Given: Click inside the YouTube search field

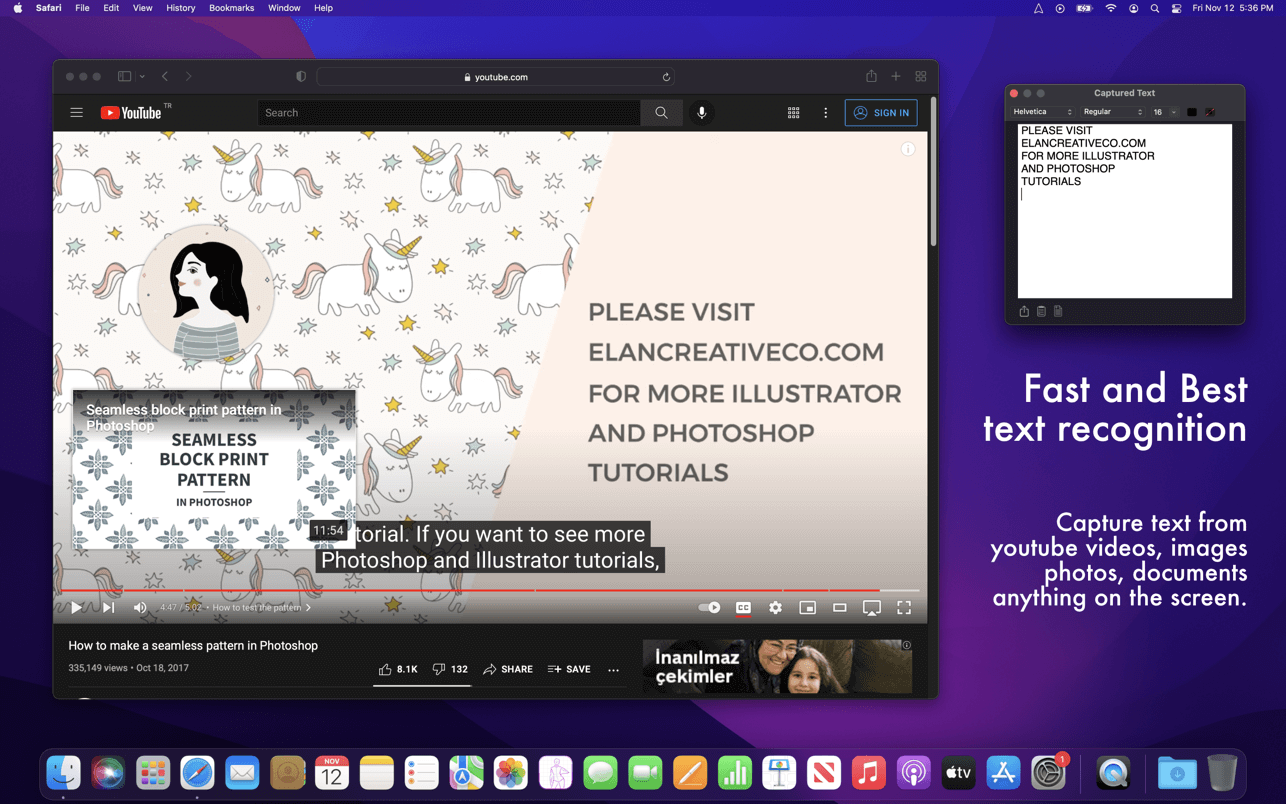Looking at the screenshot, I should click(450, 112).
